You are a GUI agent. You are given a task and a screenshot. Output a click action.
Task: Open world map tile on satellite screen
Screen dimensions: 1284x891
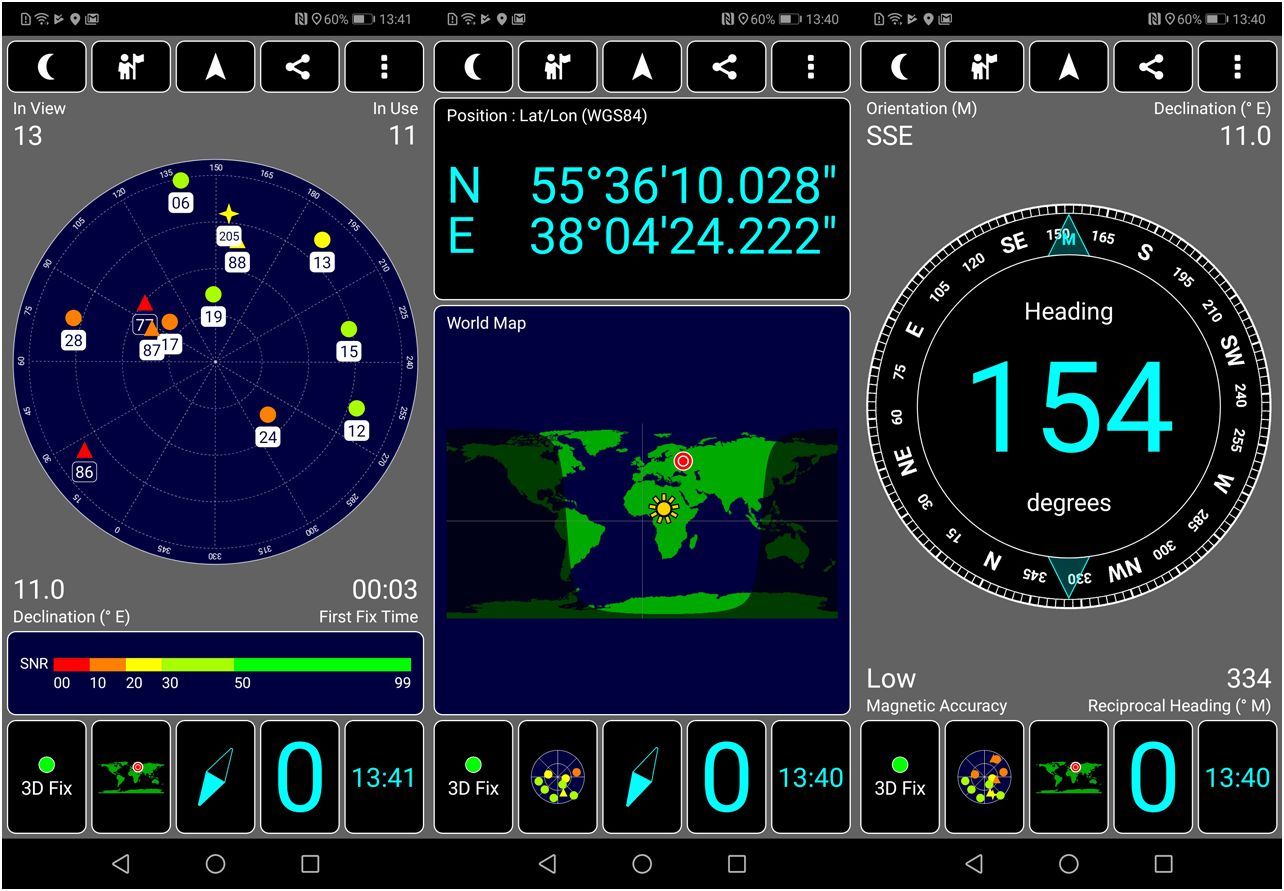point(131,777)
